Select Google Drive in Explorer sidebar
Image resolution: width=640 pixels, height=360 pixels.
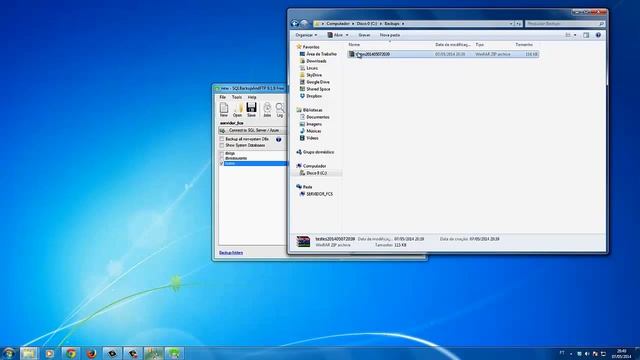tap(314, 82)
